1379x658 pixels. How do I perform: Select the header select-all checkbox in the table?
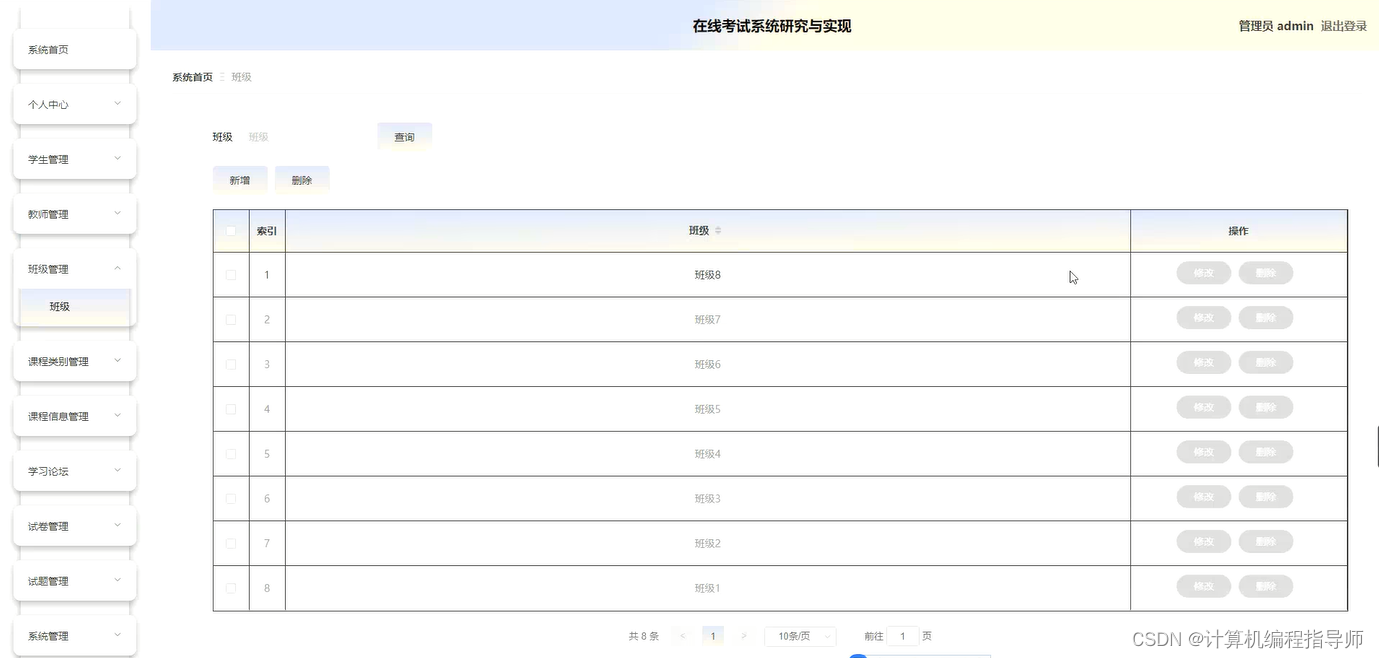[x=231, y=230]
